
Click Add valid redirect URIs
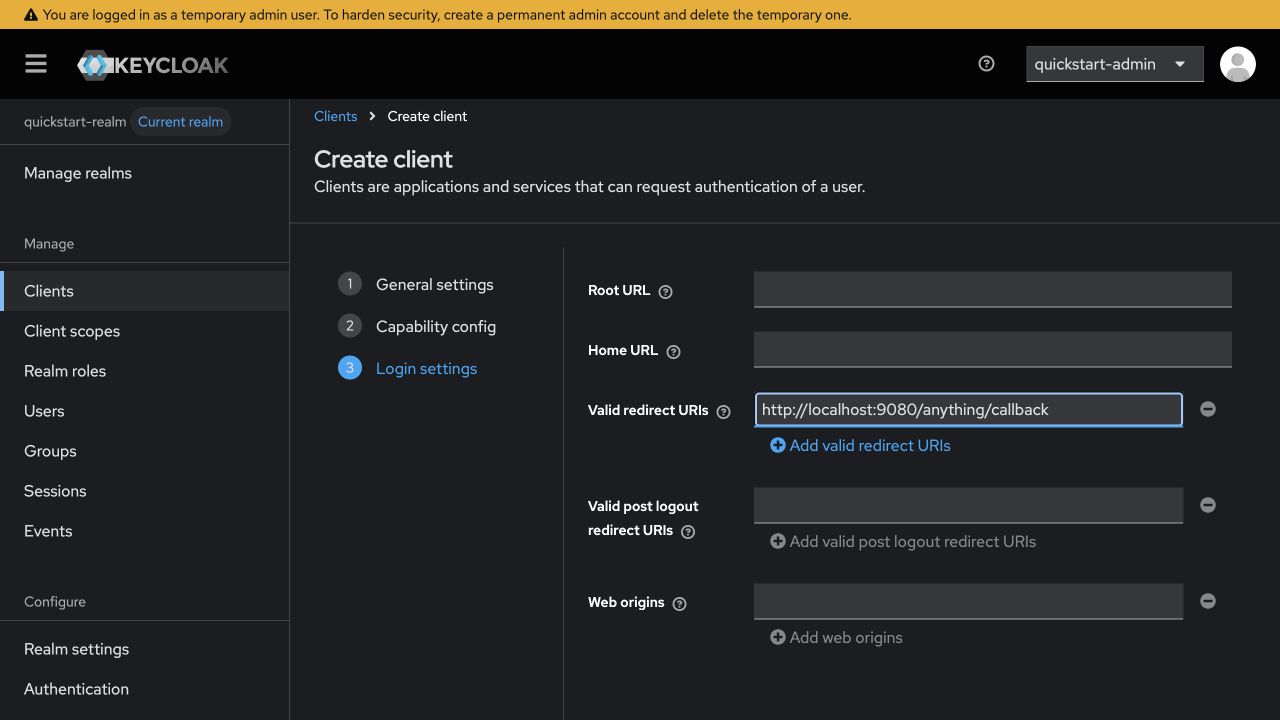(x=860, y=445)
